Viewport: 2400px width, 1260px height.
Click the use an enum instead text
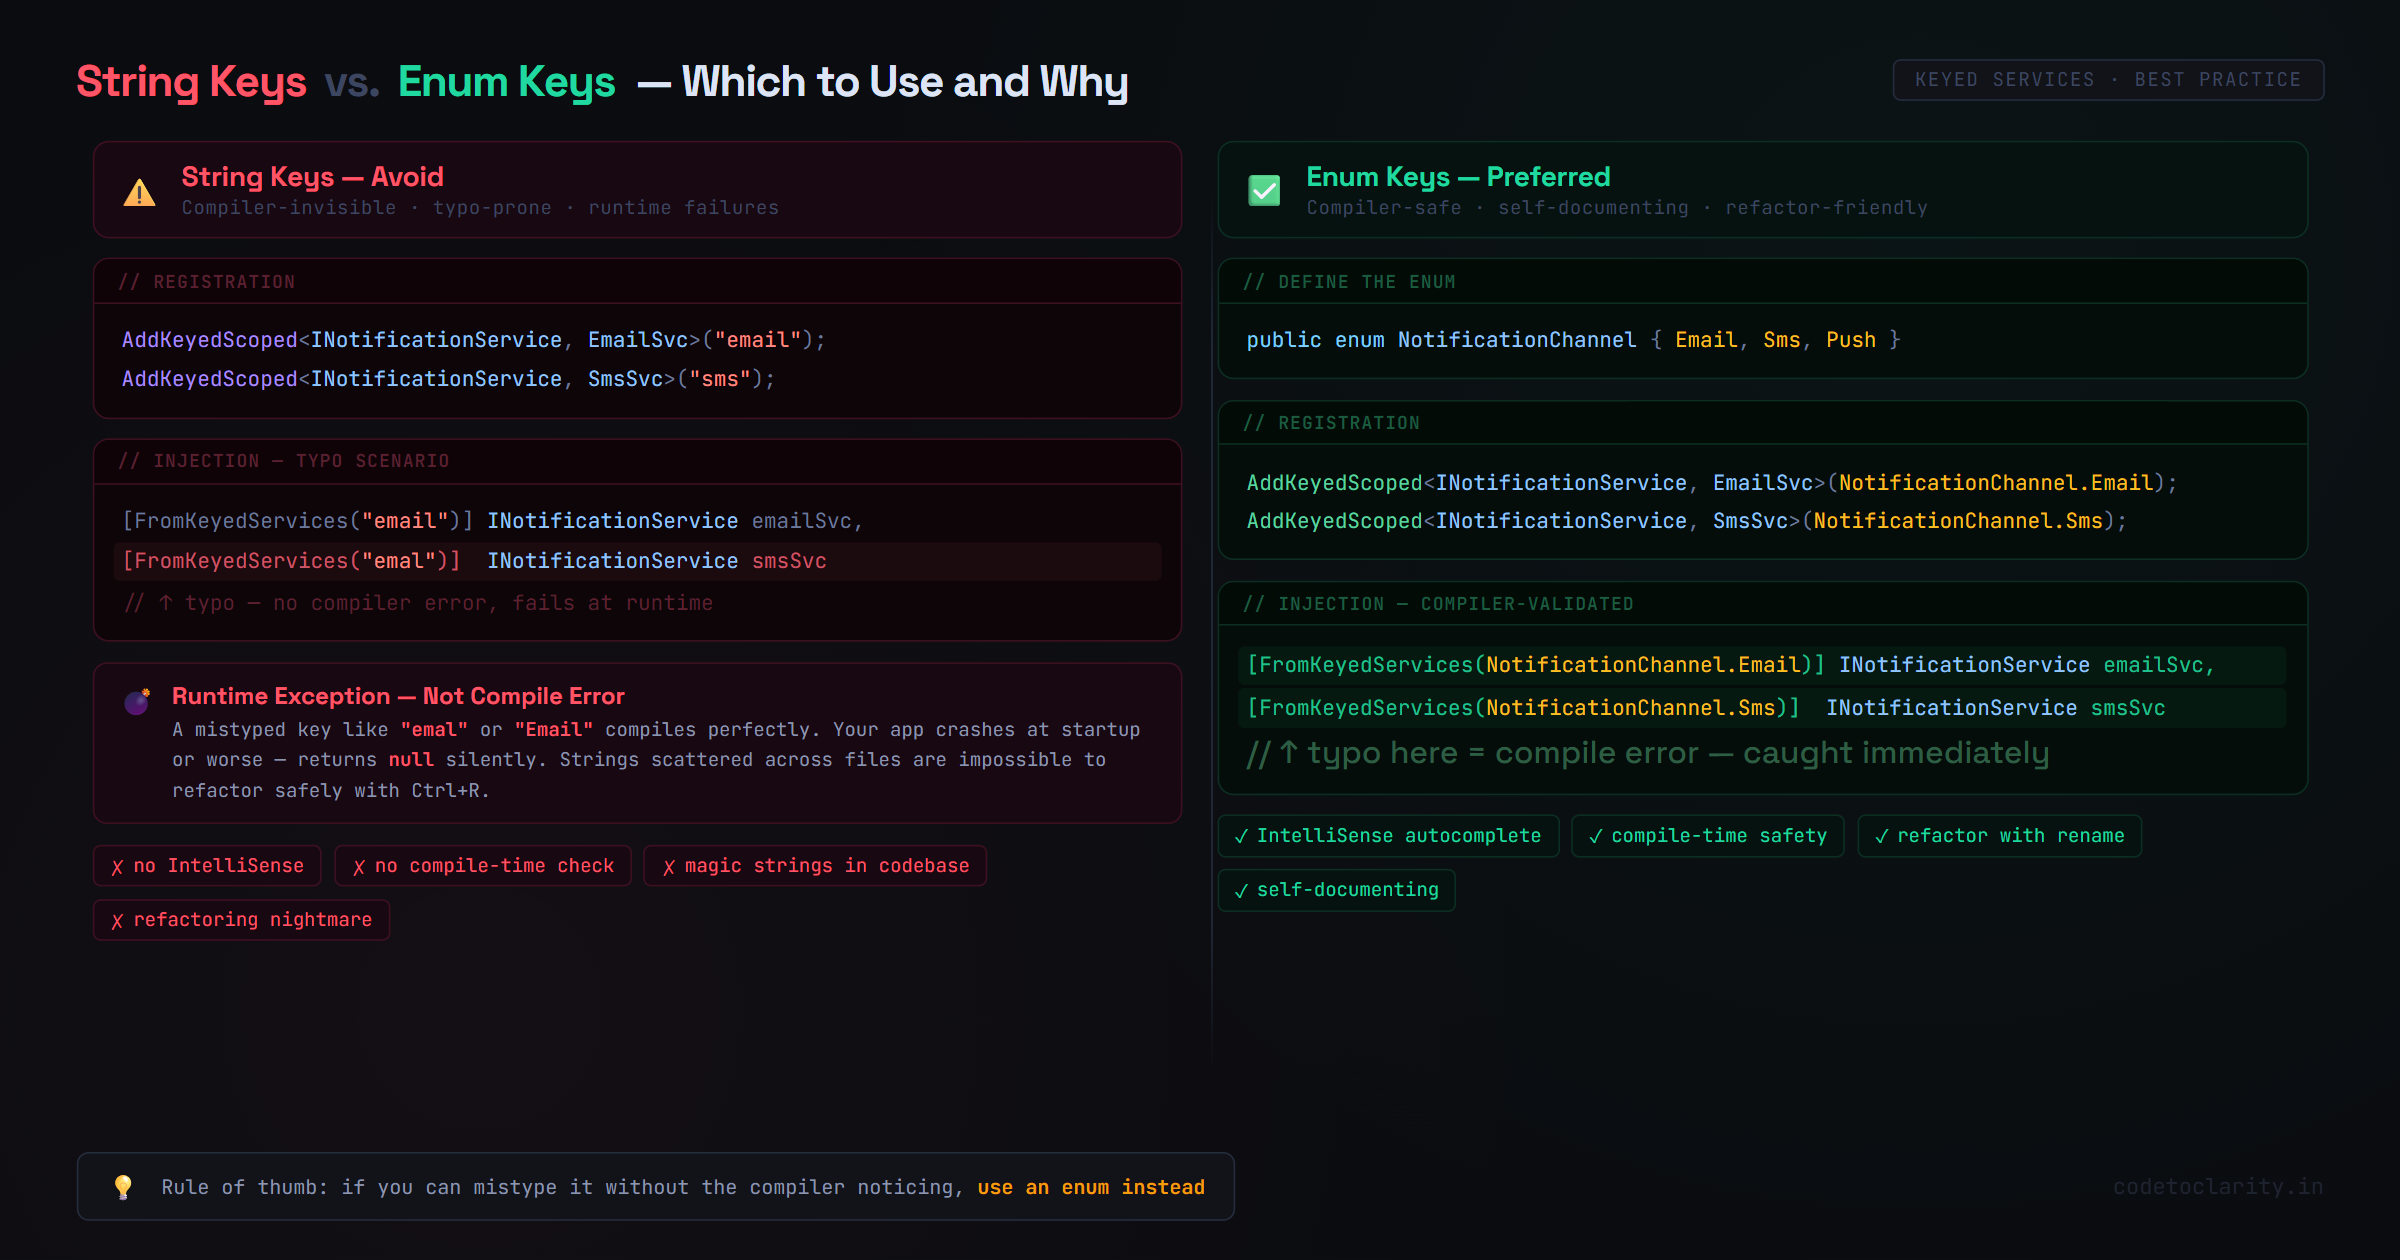[1091, 1187]
